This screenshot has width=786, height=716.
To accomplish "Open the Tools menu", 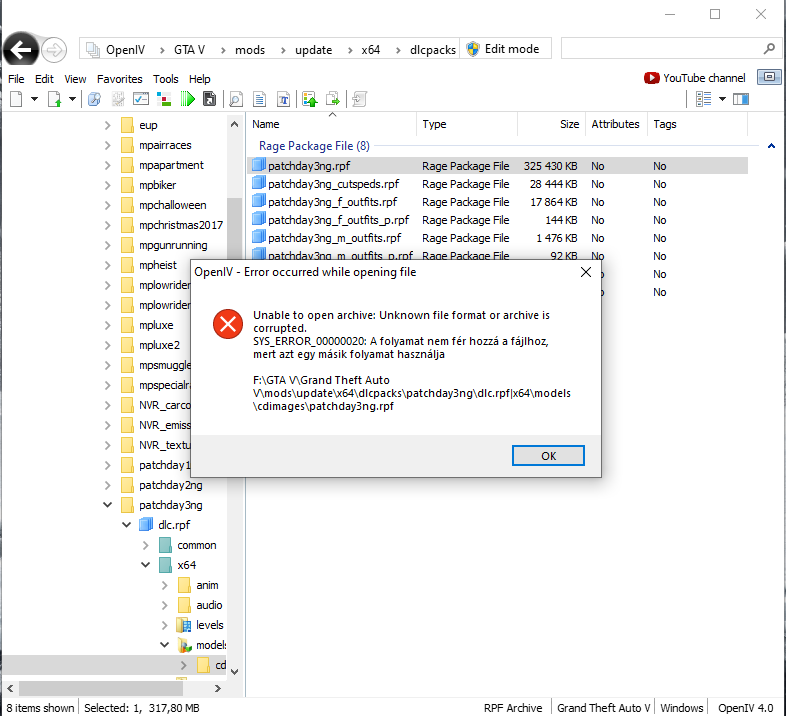I will pyautogui.click(x=165, y=79).
